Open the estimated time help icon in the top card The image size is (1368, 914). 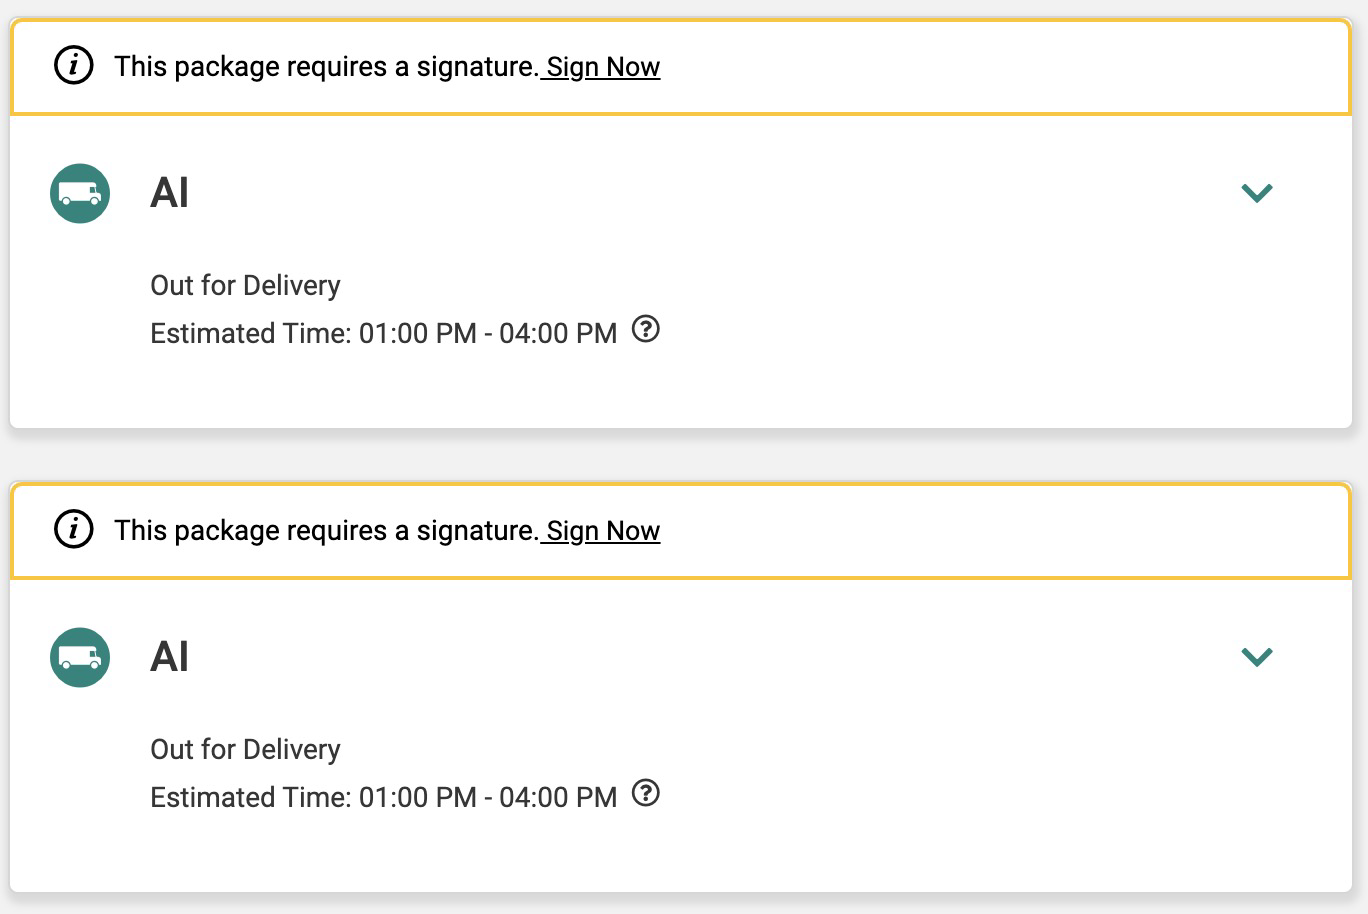click(646, 329)
